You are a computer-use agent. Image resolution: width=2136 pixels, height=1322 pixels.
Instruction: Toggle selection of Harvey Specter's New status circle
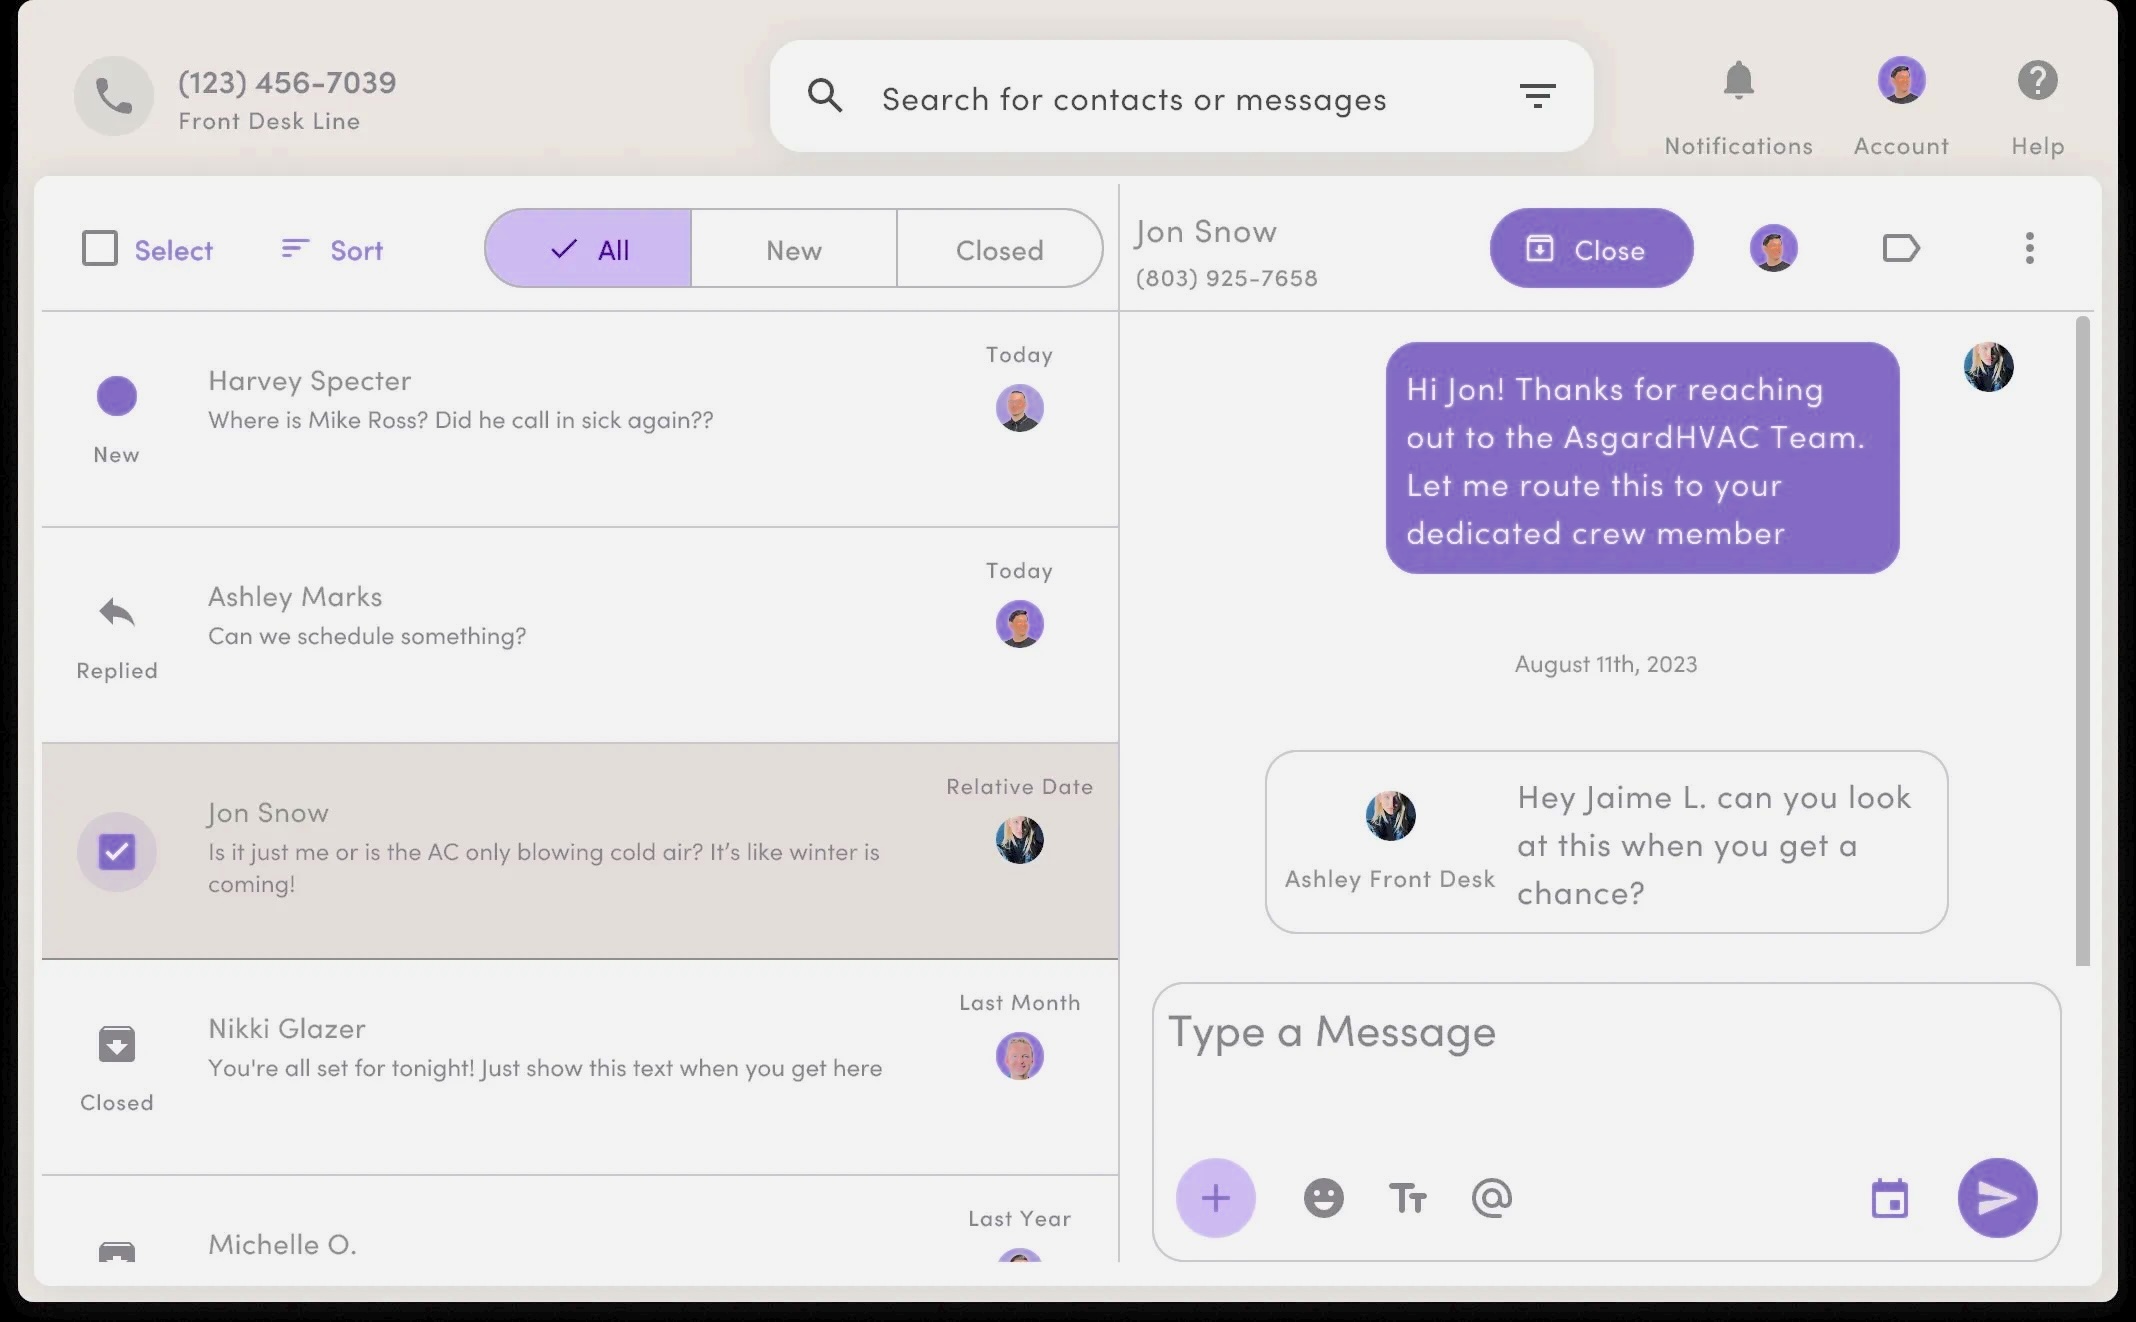[x=117, y=395]
